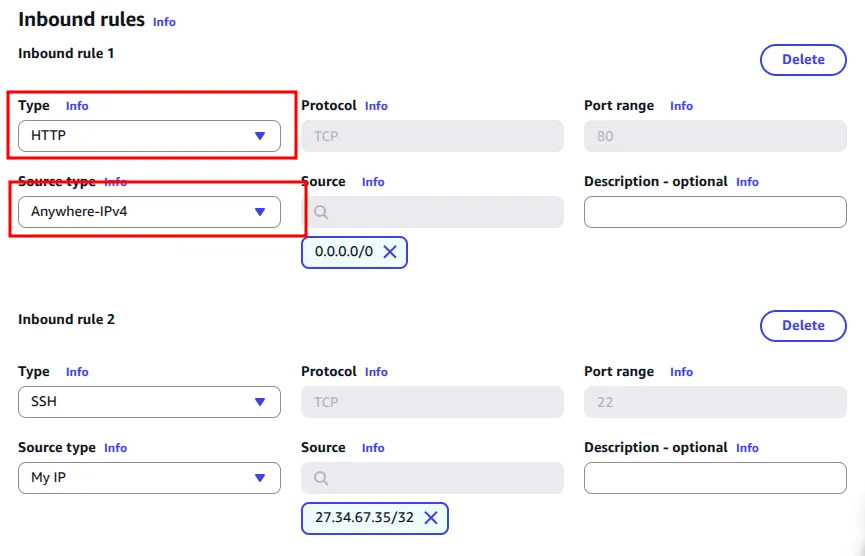Focus the Description field of rule 1
The image size is (865, 556).
click(716, 212)
